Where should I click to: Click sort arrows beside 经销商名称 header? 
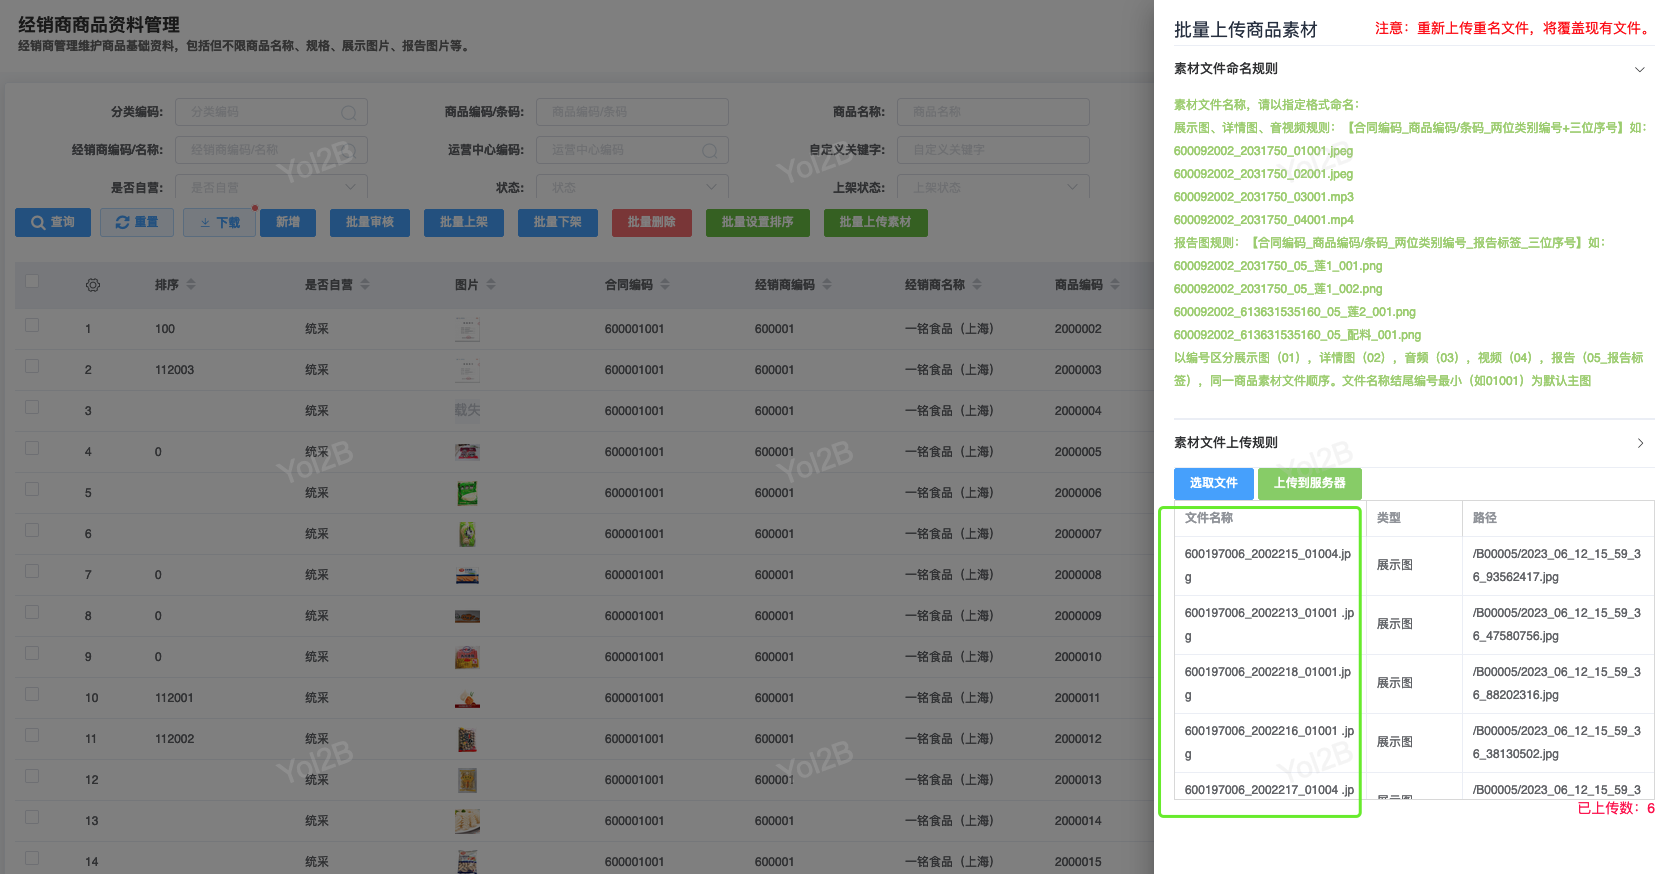click(x=977, y=285)
